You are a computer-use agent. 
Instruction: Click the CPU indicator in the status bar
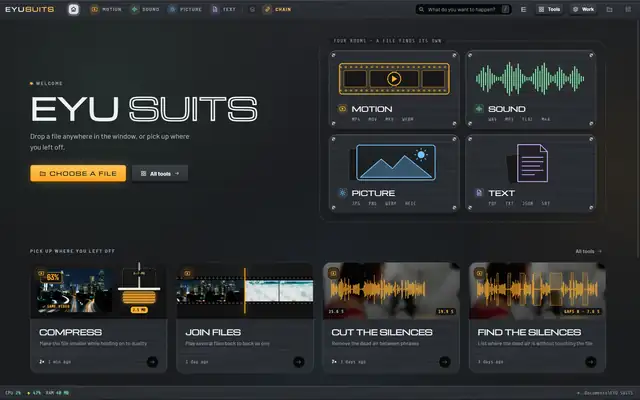coord(13,393)
